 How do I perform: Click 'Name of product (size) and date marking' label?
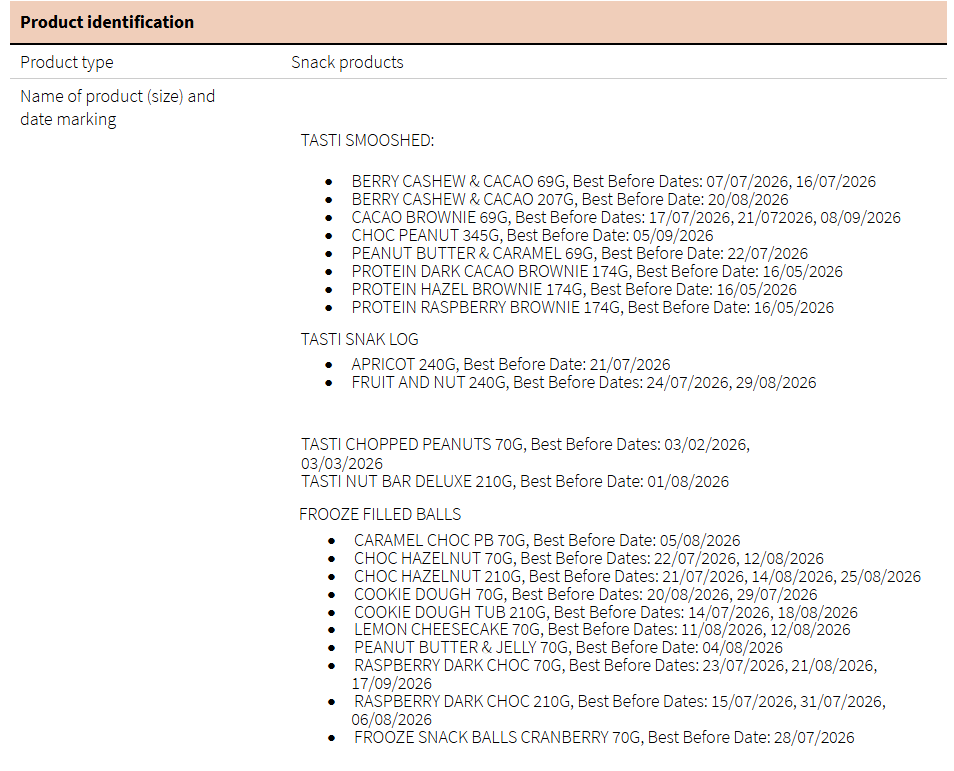[x=117, y=108]
